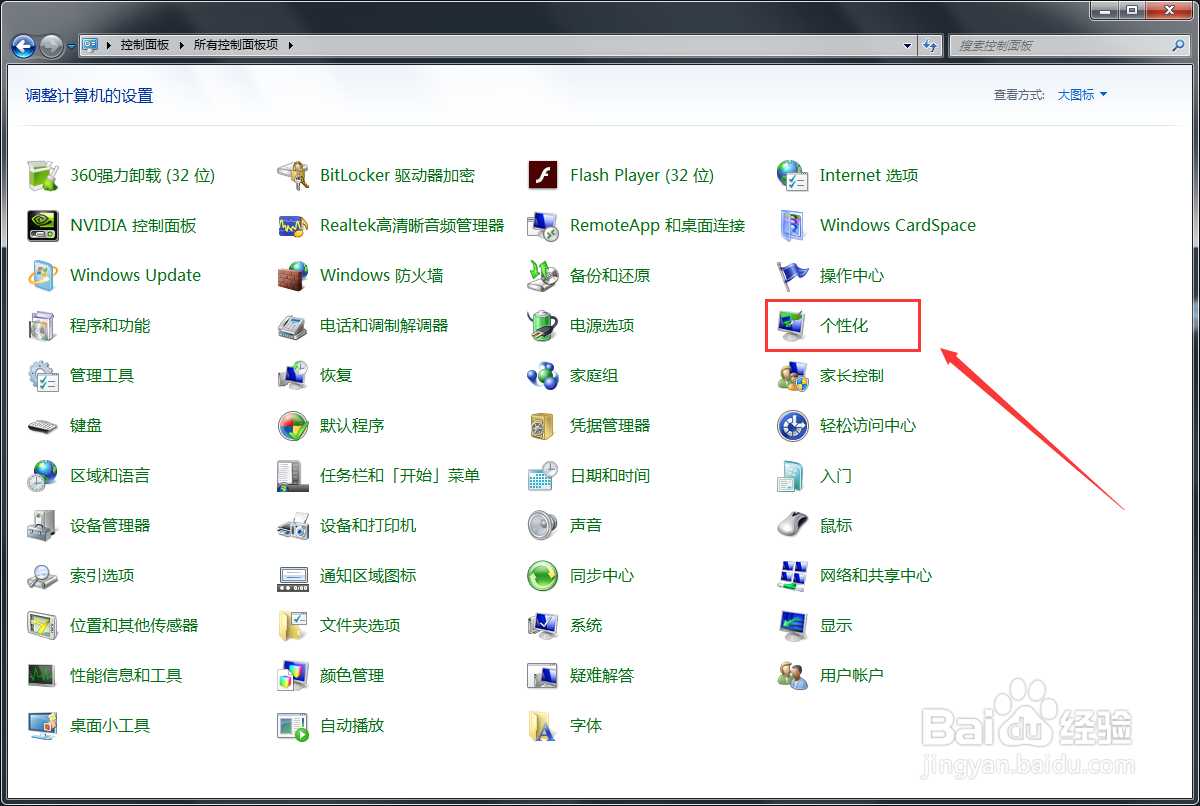Open the 恢复 icon

[x=293, y=375]
